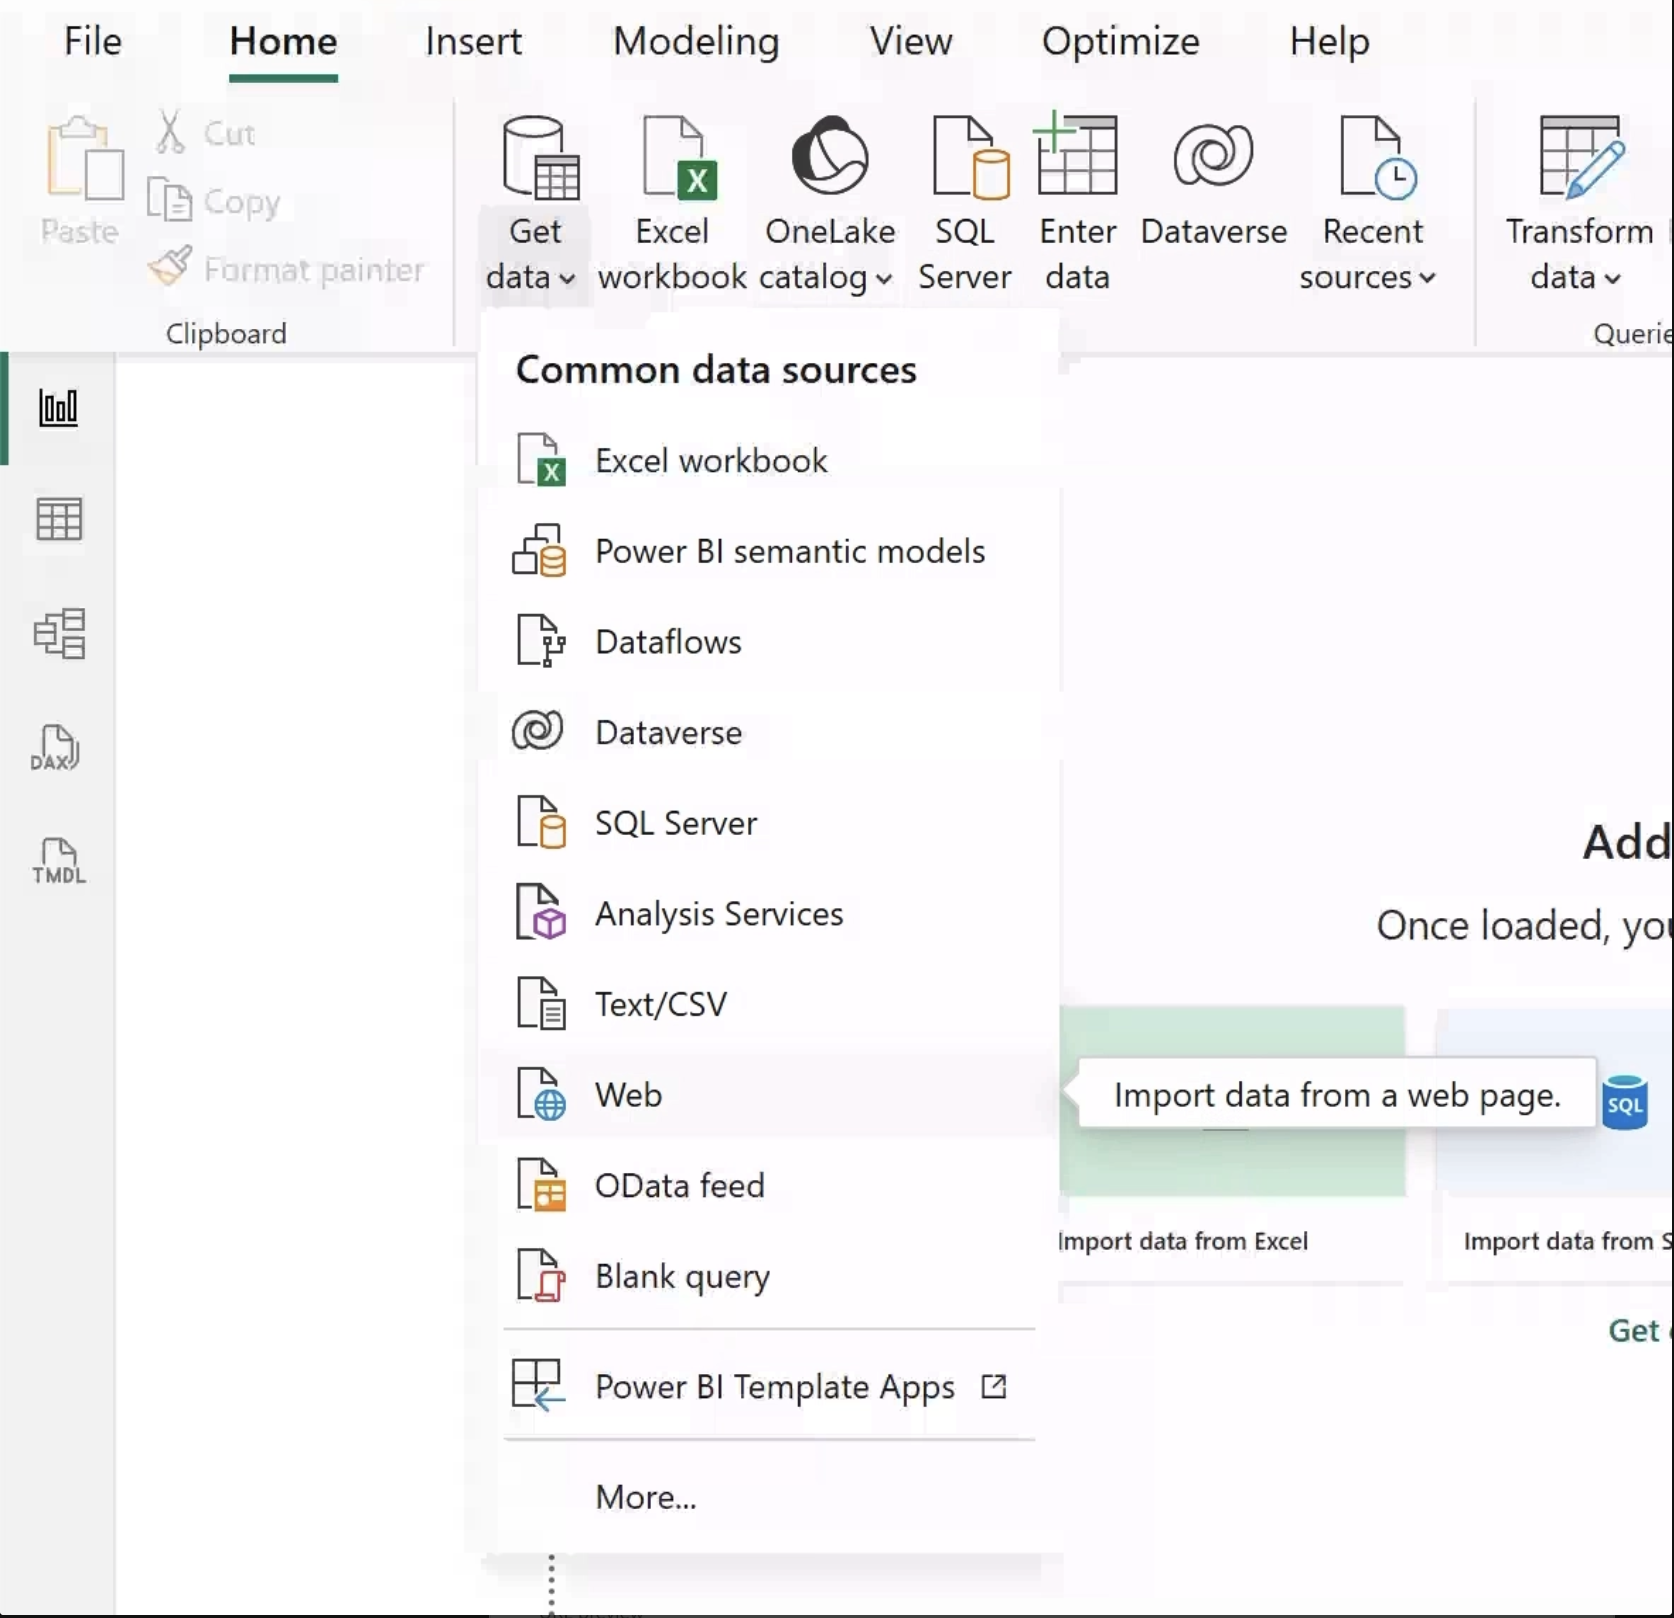Open Report view in left sidebar
The width and height of the screenshot is (1674, 1618).
(x=58, y=408)
